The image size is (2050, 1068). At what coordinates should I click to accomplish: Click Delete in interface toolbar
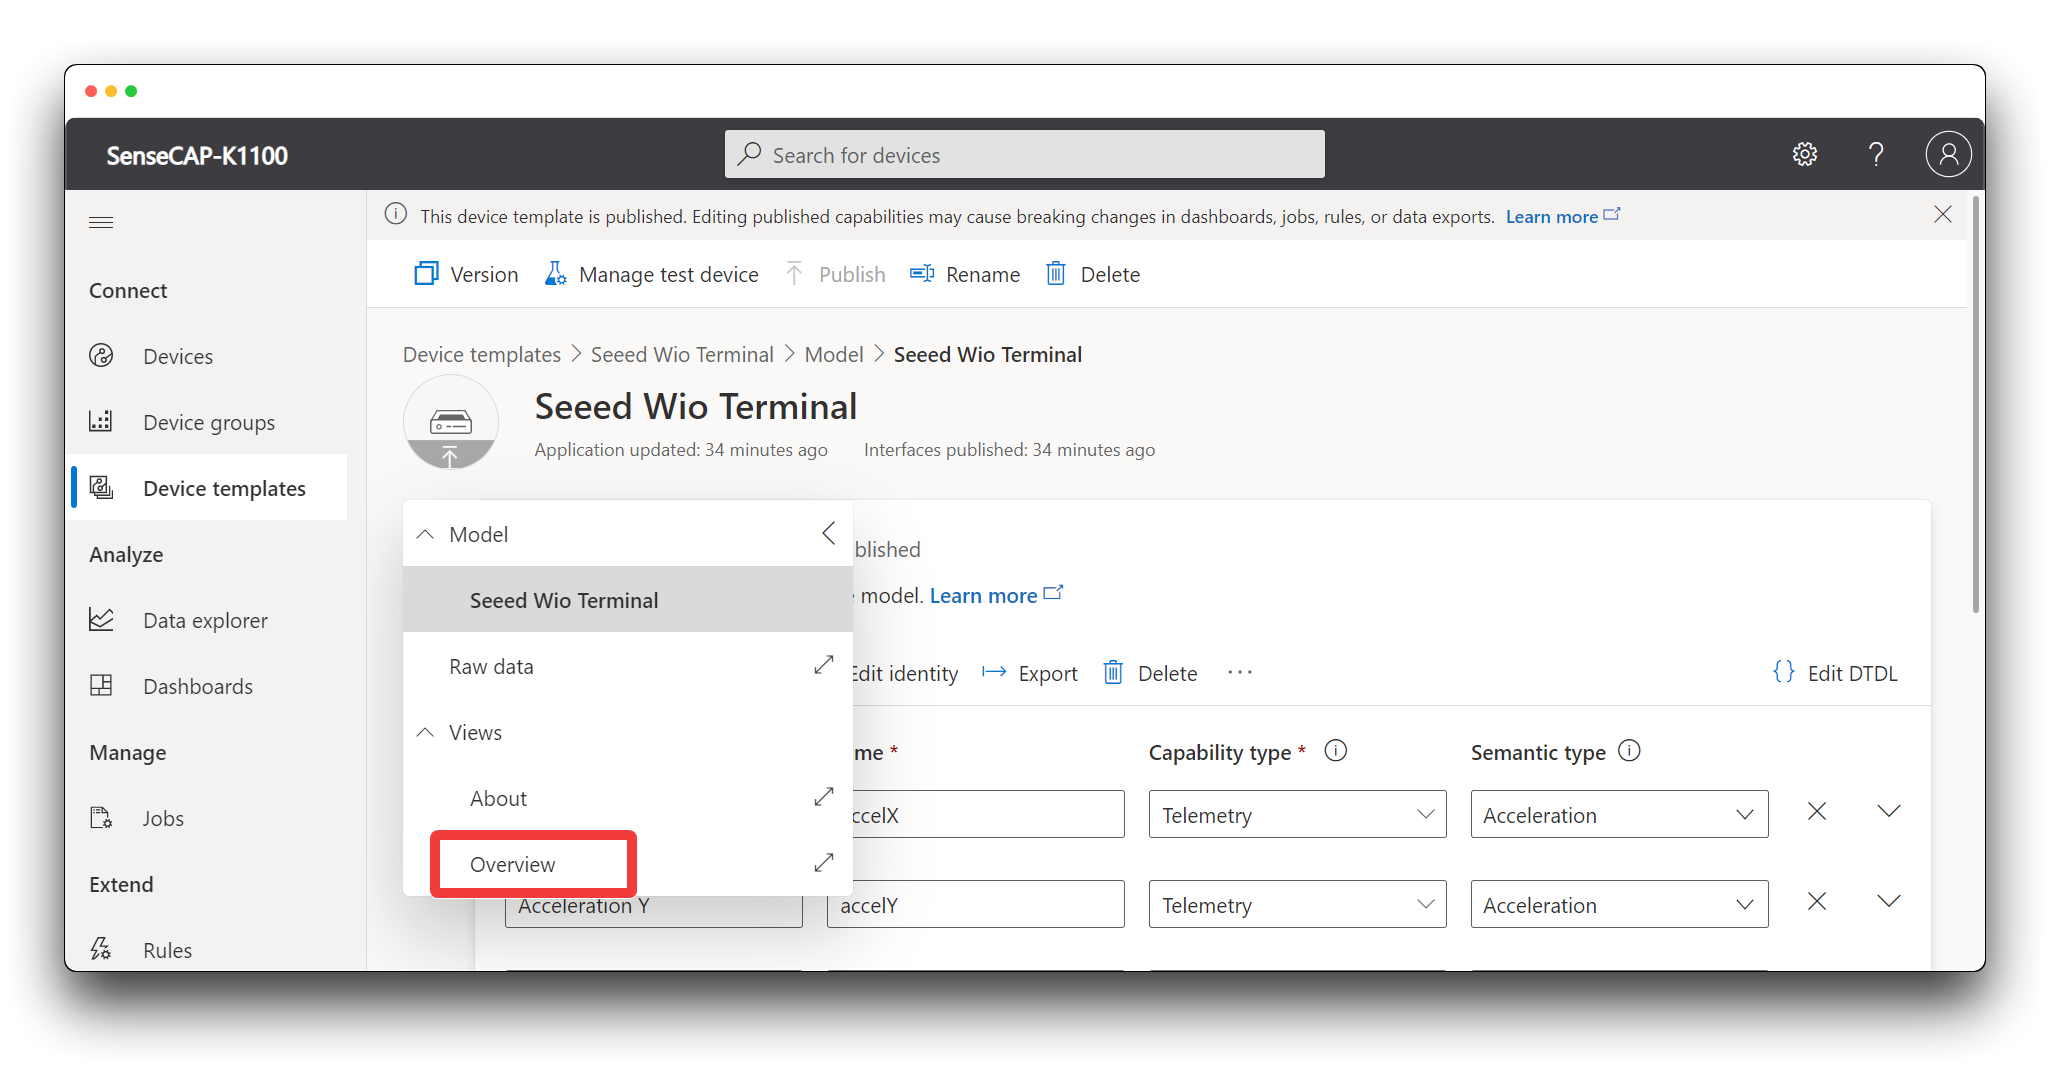(1150, 673)
